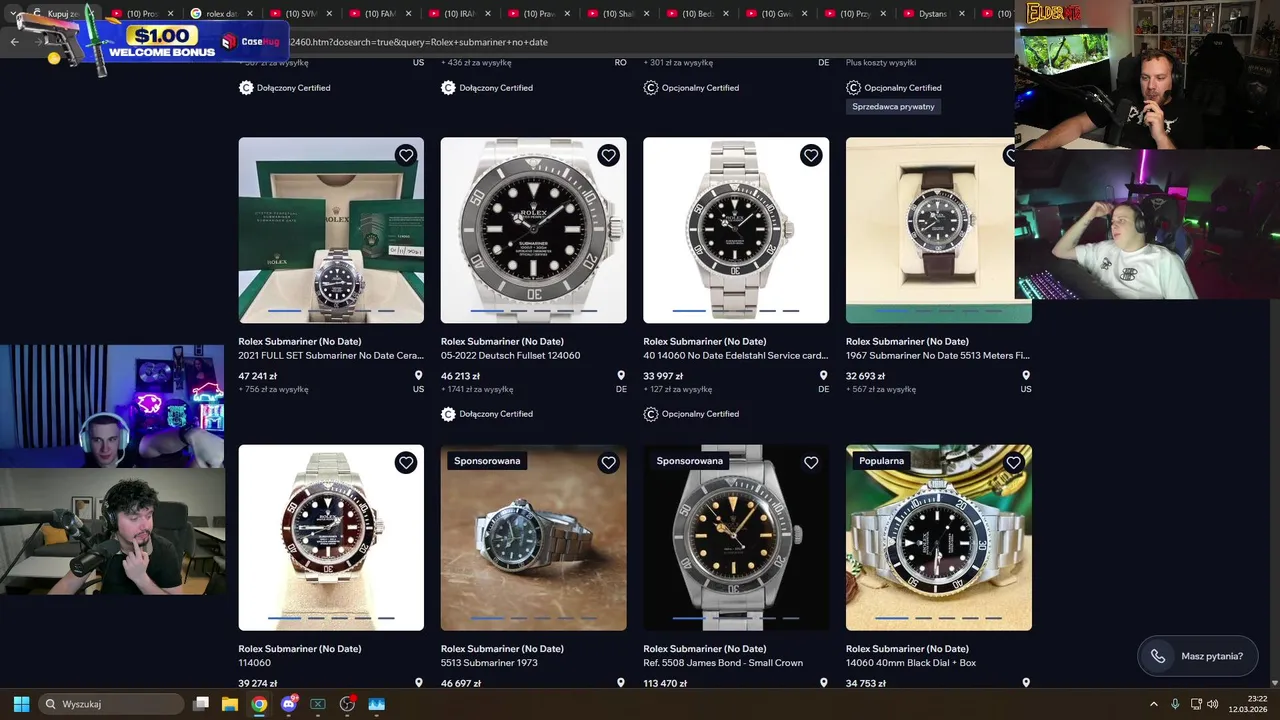Open Google Chrome from the taskbar
The height and width of the screenshot is (720, 1280).
pos(259,704)
